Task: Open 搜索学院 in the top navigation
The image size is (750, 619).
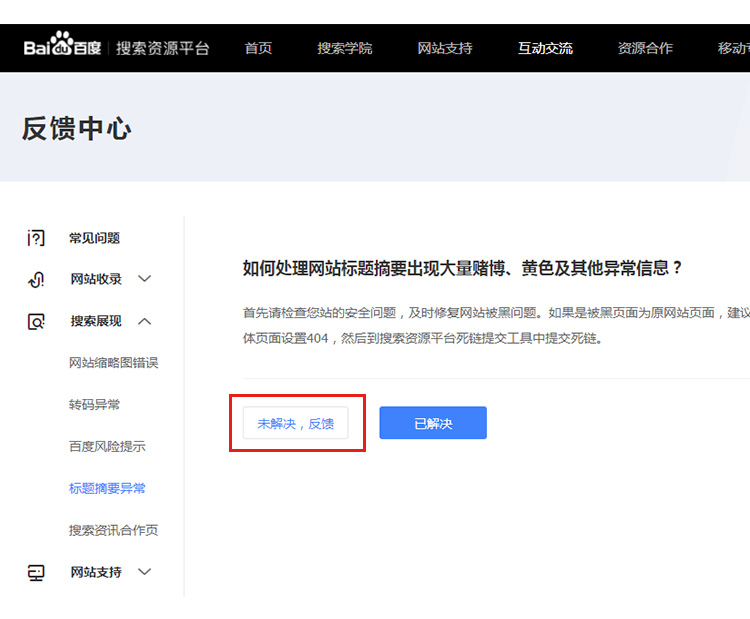Action: coord(345,48)
